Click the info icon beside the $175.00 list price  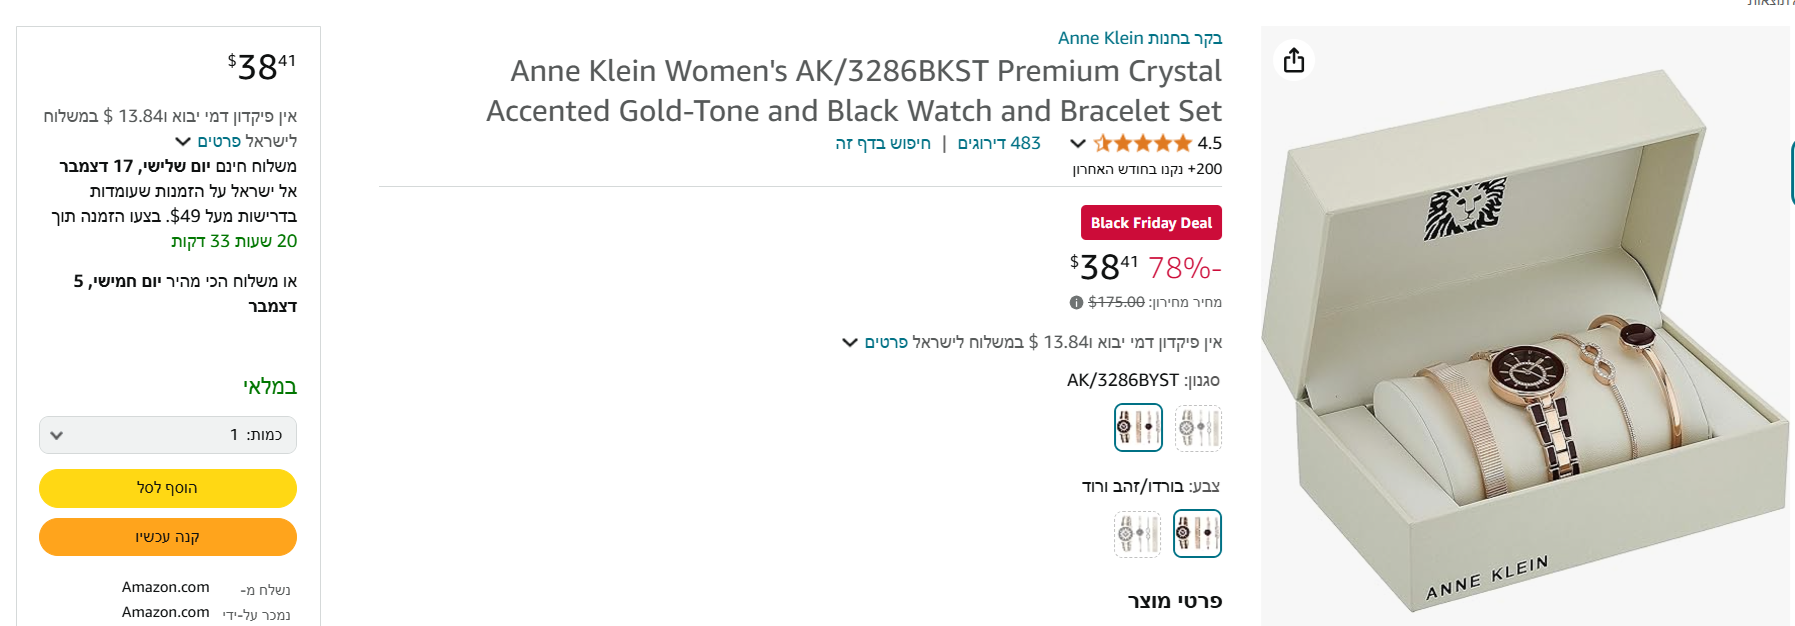(x=1076, y=302)
